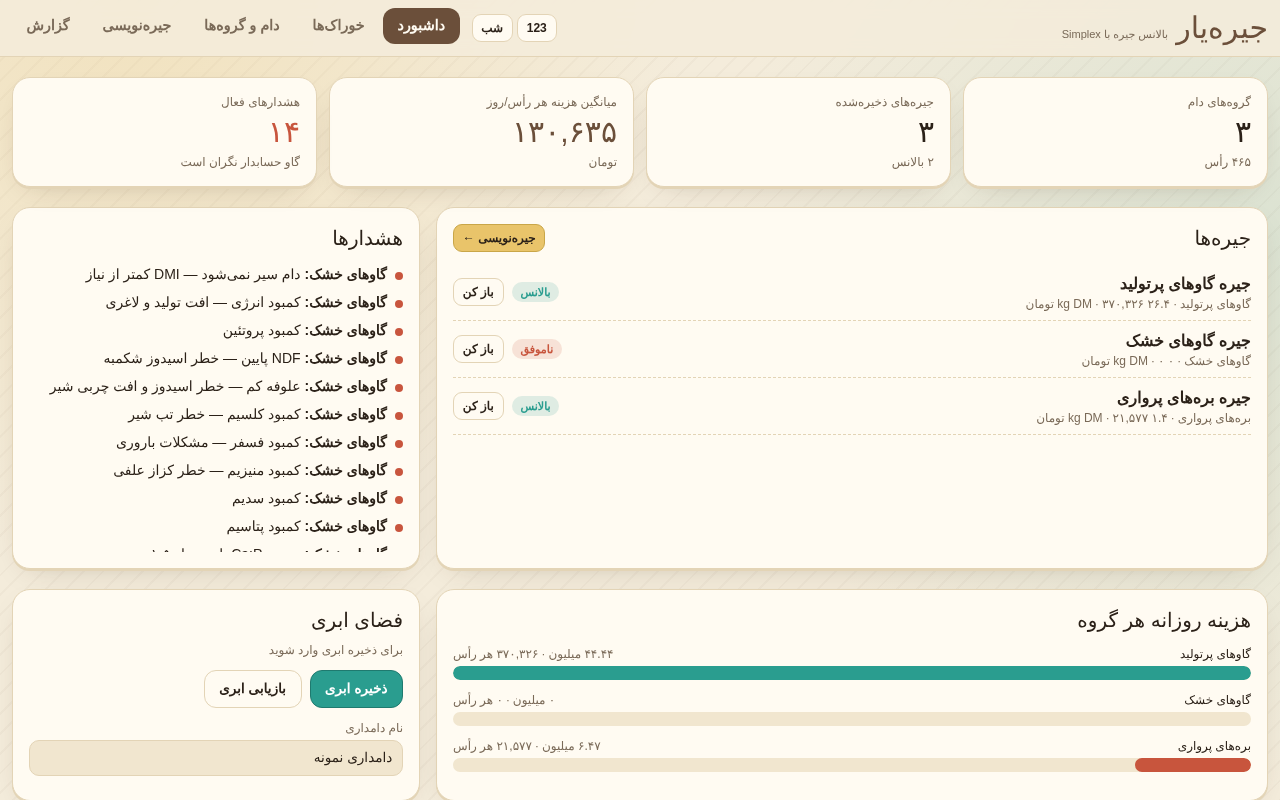Image resolution: width=1280 pixels, height=800 pixels.
Task: Go to the دام و گروه‌ها tab
Action: click(242, 26)
